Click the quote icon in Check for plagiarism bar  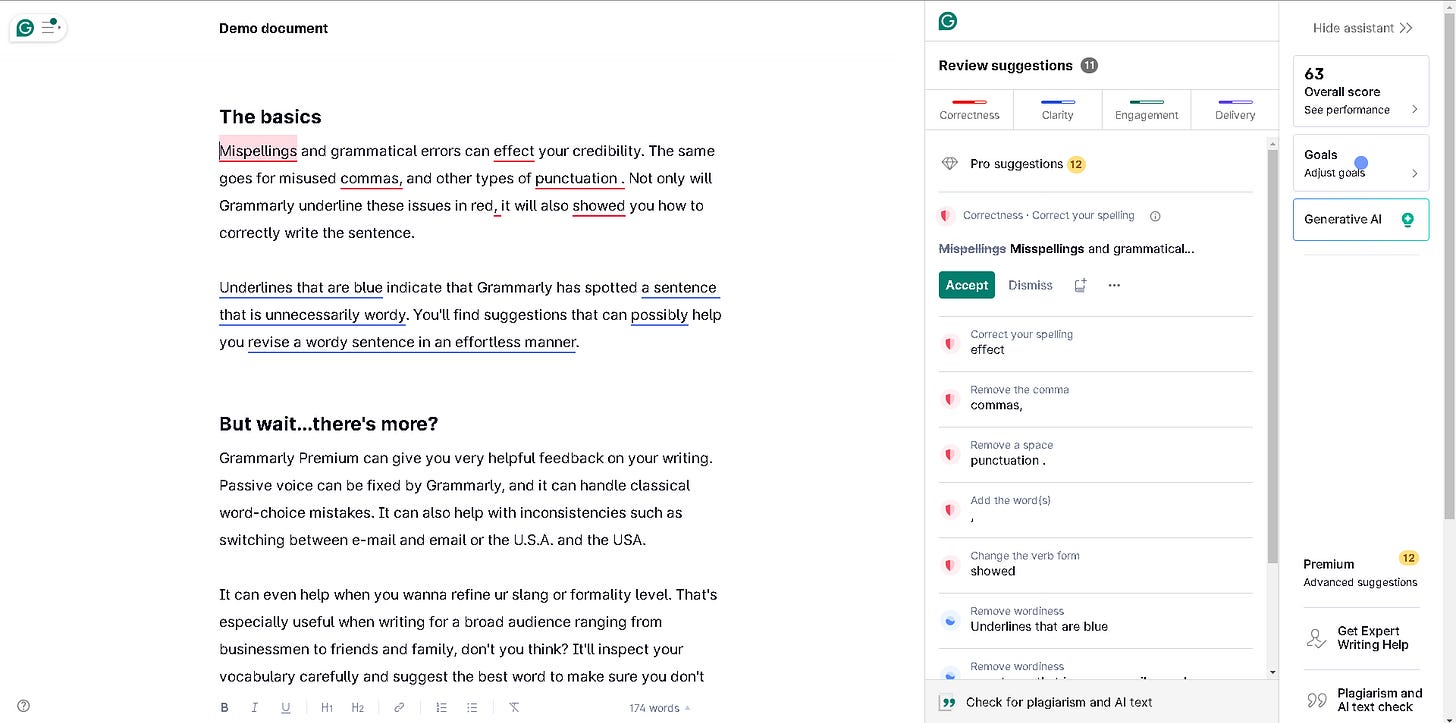pyautogui.click(x=947, y=702)
